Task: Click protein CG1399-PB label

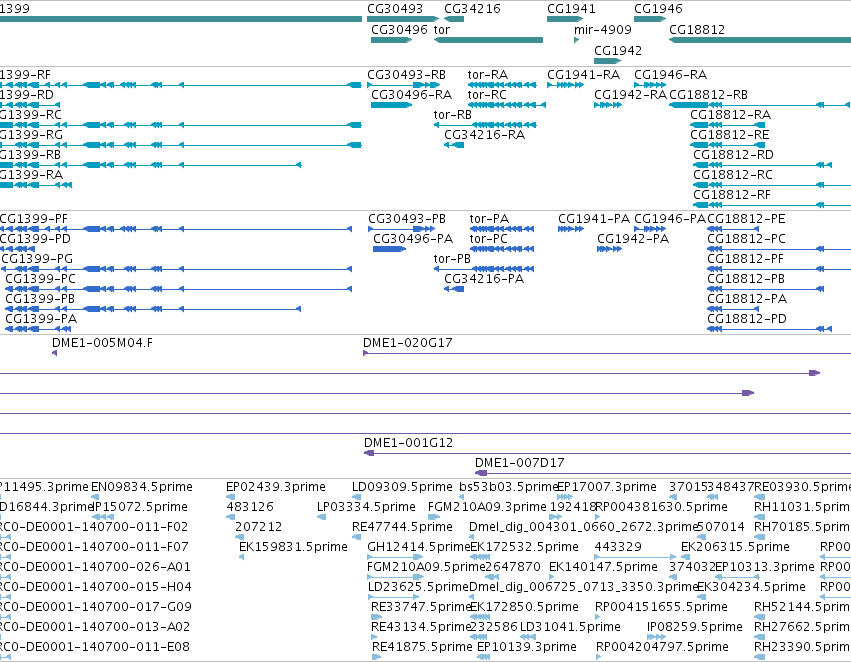Action: (40, 300)
